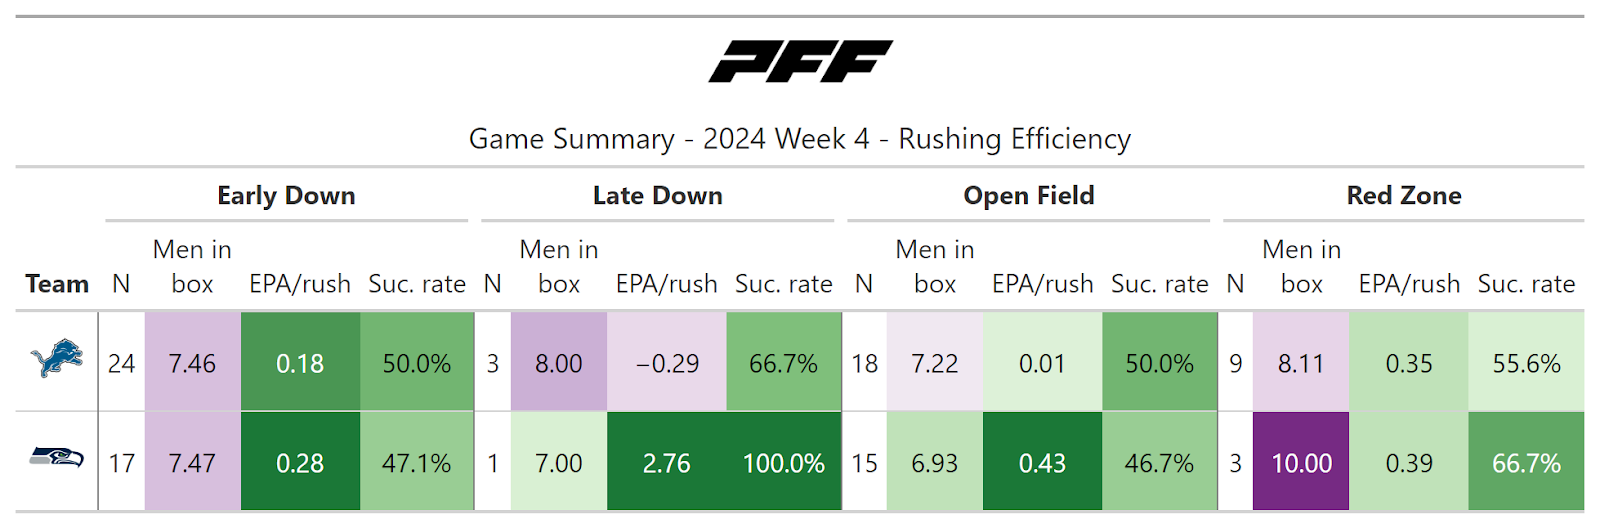Click the Team column header
The image size is (1600, 528).
57,284
